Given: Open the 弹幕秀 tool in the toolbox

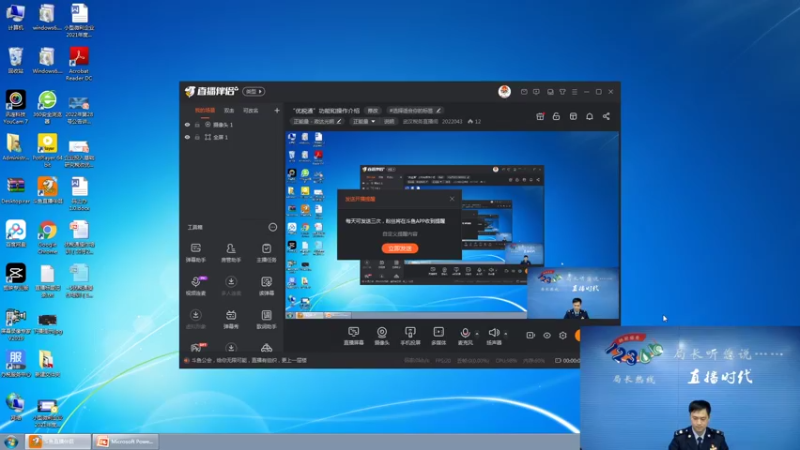Looking at the screenshot, I should 231,319.
